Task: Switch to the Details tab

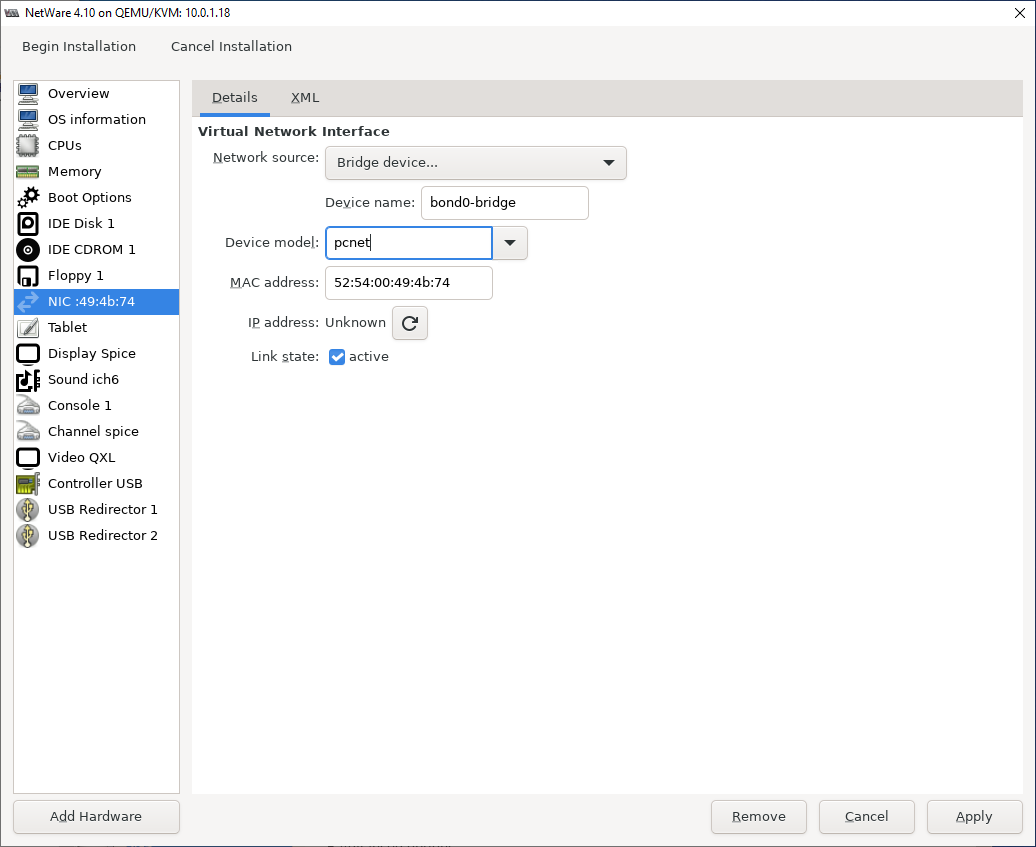Action: coord(235,98)
